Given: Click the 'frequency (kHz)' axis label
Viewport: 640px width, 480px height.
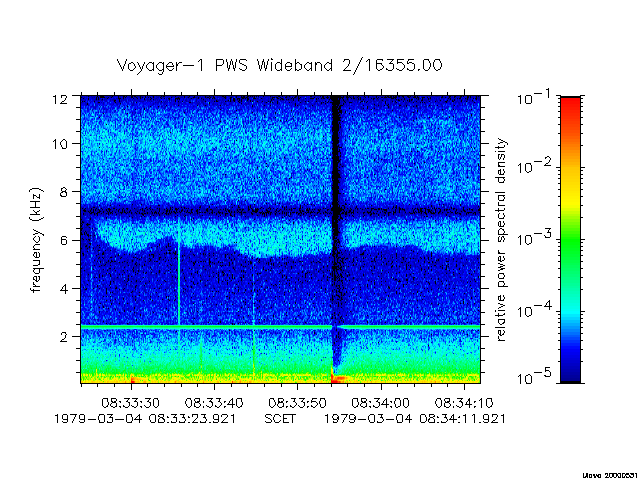Looking at the screenshot, I should tap(36, 240).
